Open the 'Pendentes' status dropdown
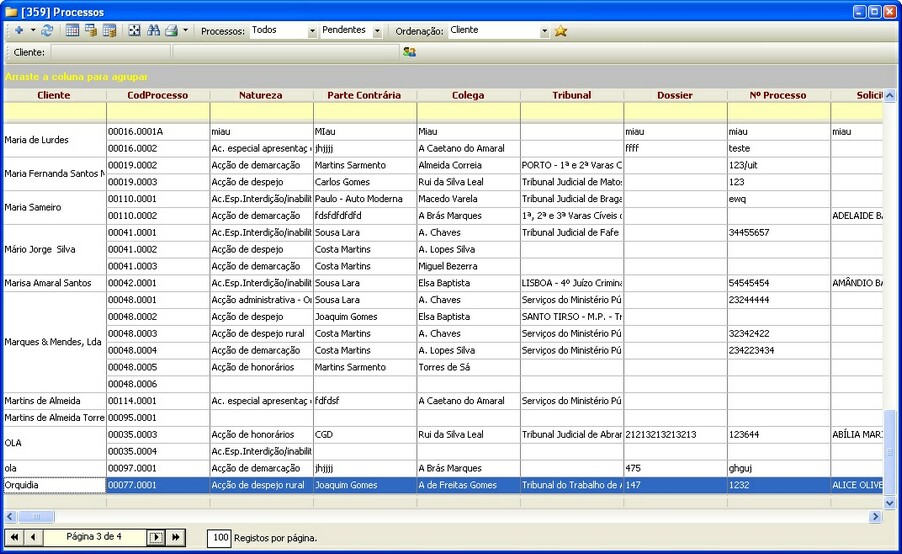 (377, 32)
